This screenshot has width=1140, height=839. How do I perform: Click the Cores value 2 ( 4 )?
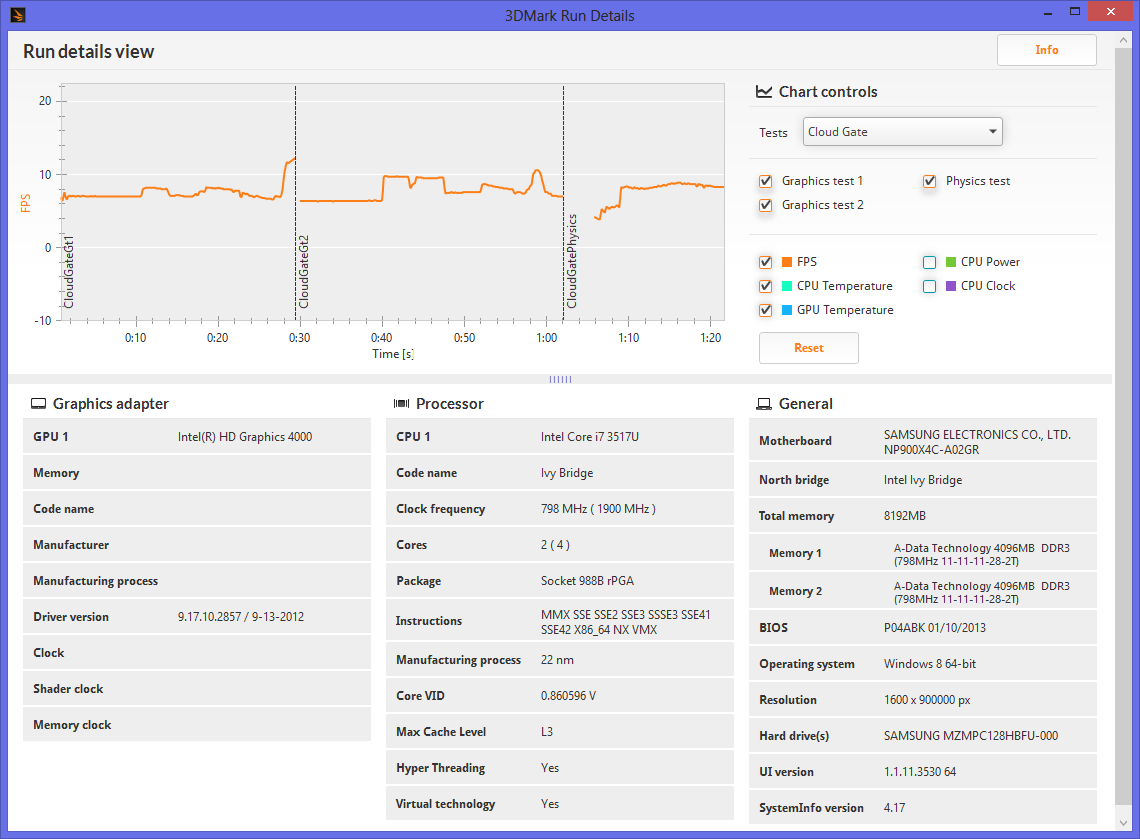pyautogui.click(x=555, y=545)
